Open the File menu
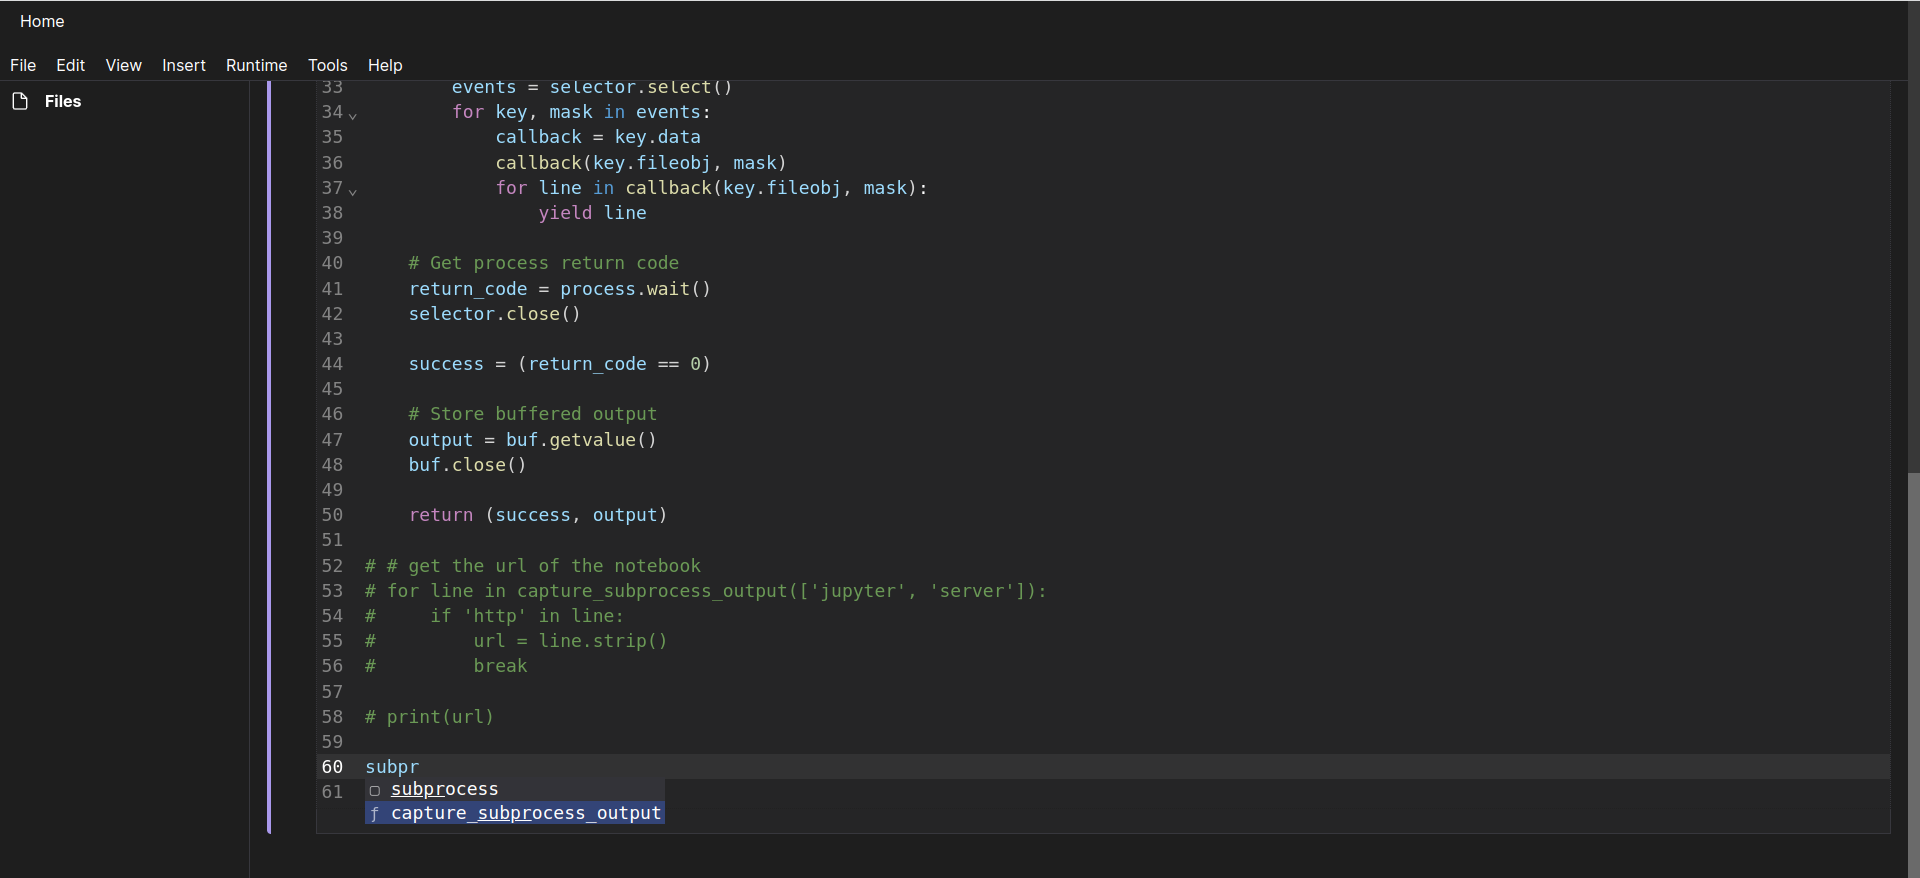This screenshot has width=1920, height=878. (23, 65)
